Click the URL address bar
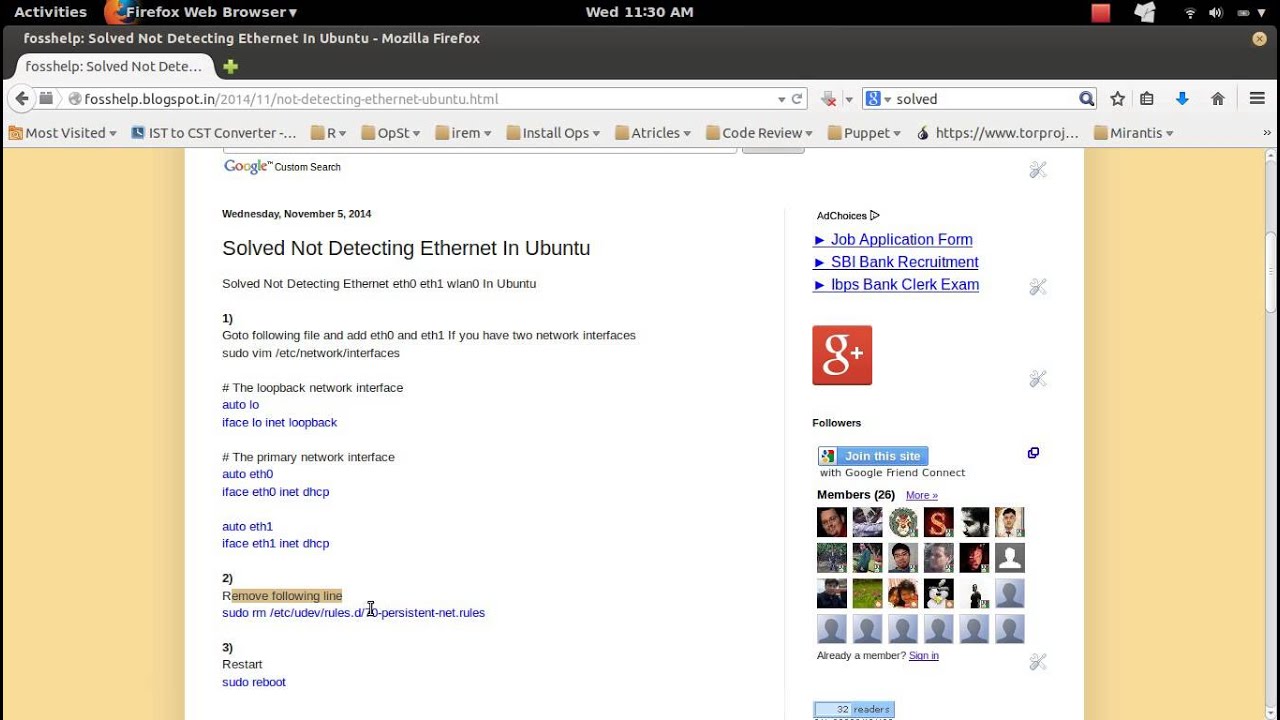This screenshot has width=1280, height=720. point(420,99)
